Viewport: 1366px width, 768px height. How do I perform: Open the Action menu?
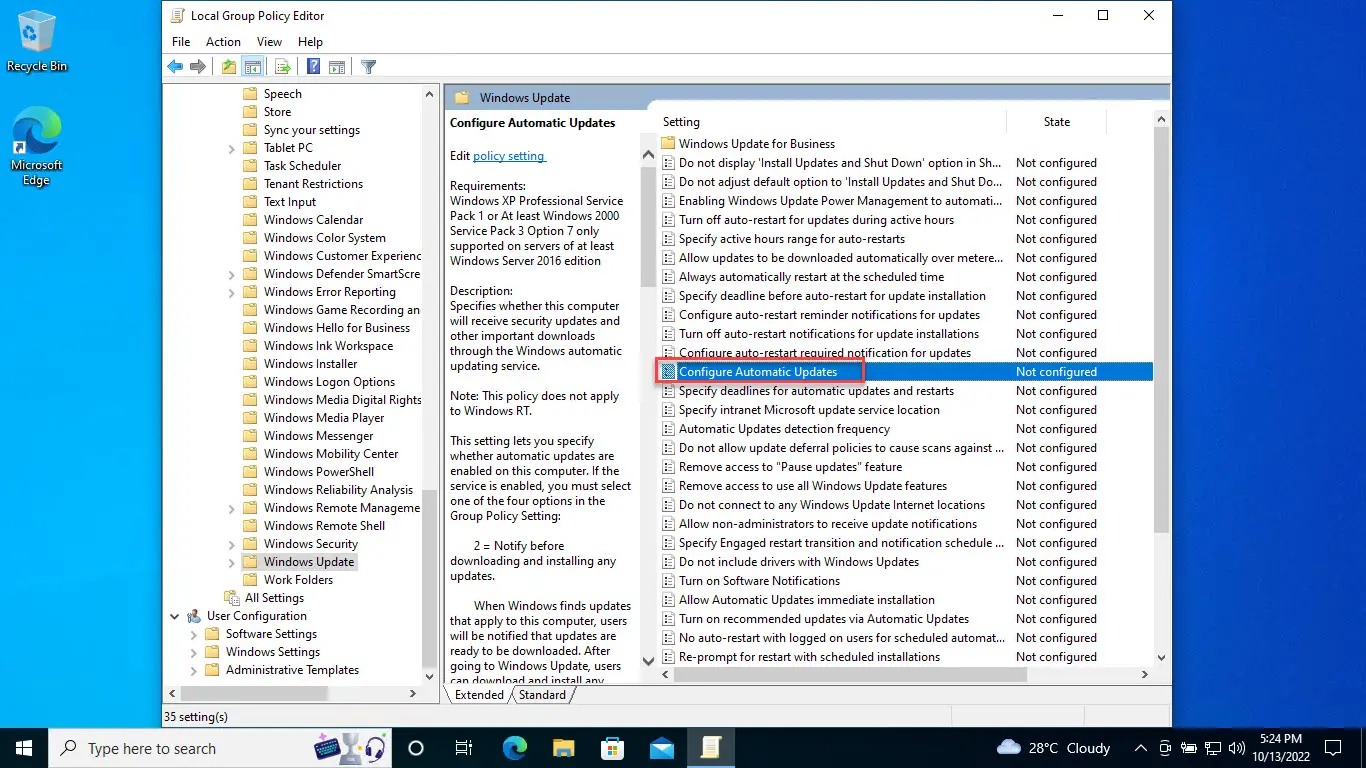click(x=223, y=42)
